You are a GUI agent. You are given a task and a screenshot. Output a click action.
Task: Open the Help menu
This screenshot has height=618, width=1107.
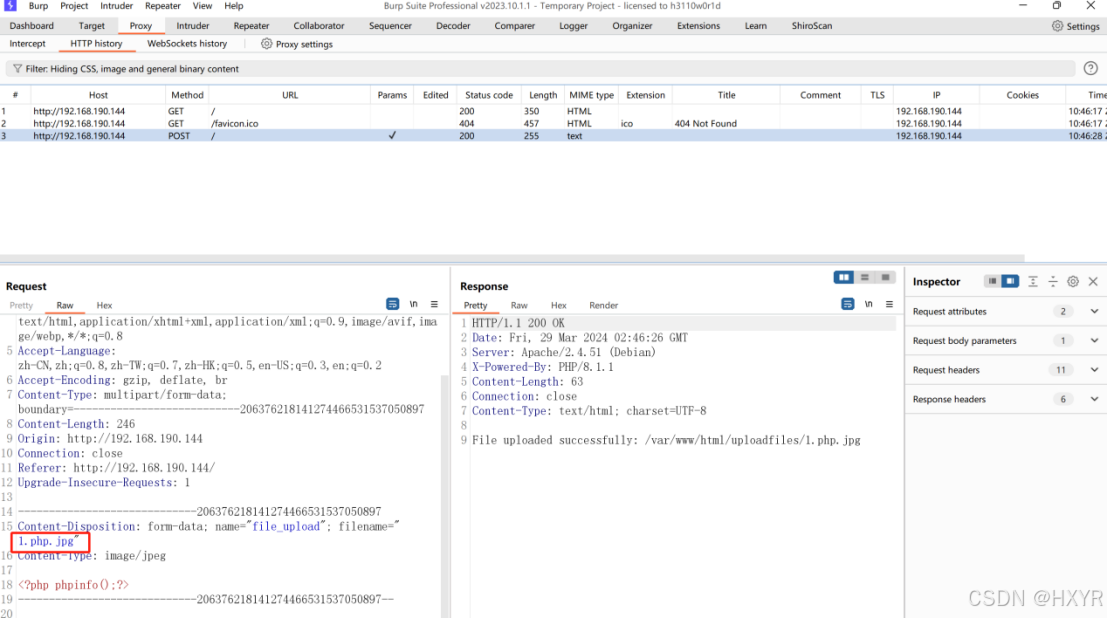click(234, 6)
